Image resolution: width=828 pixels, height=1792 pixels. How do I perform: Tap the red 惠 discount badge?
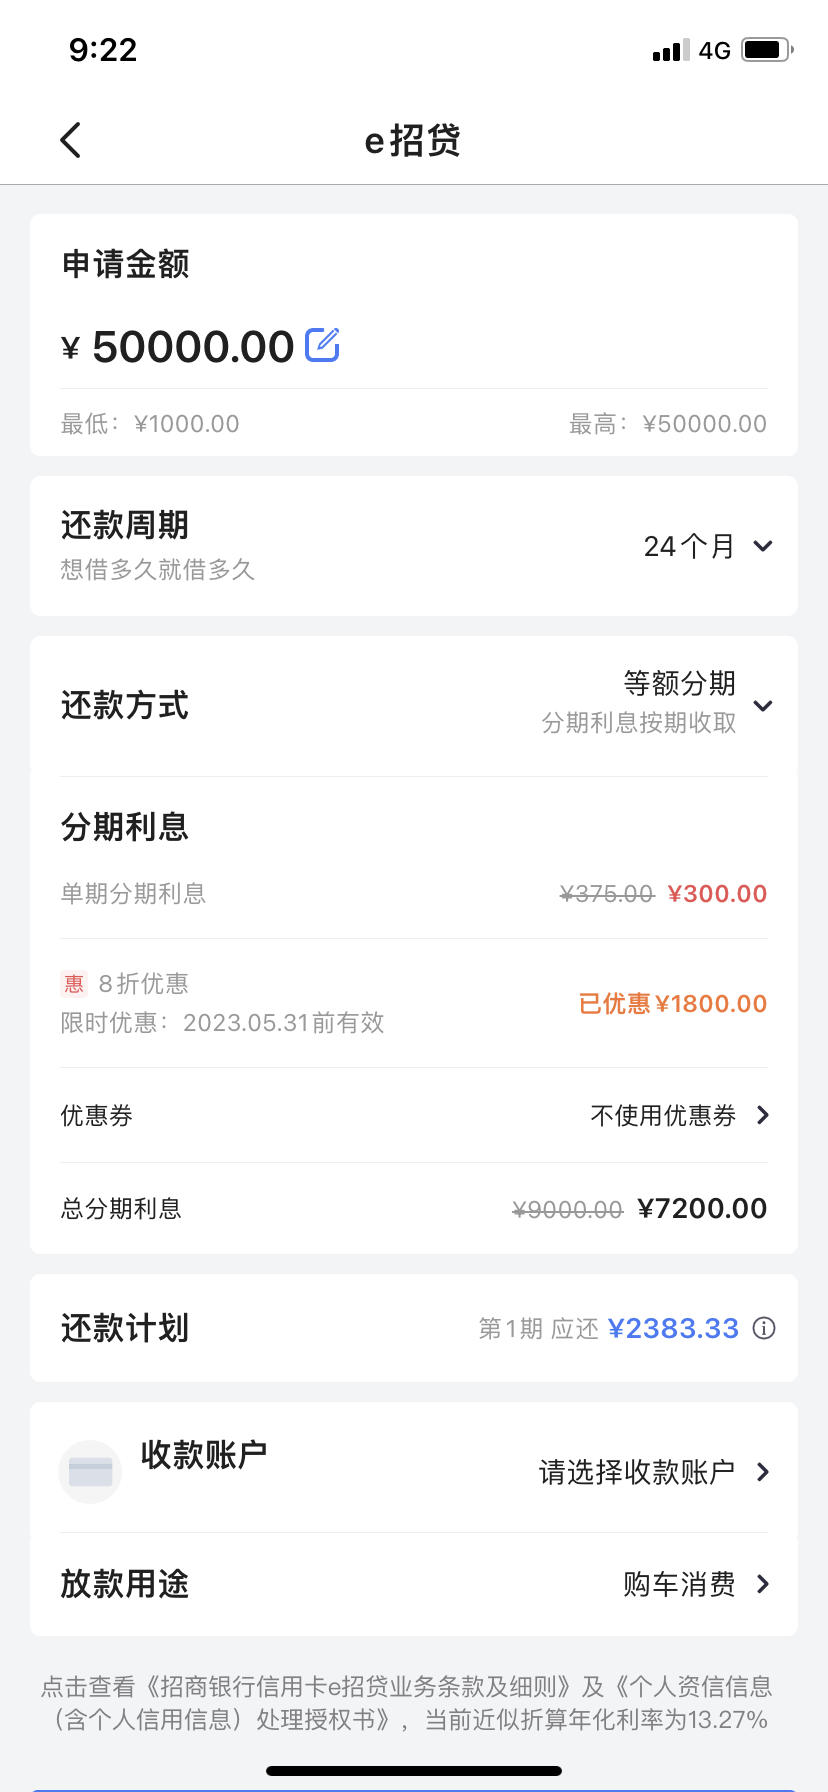[74, 984]
